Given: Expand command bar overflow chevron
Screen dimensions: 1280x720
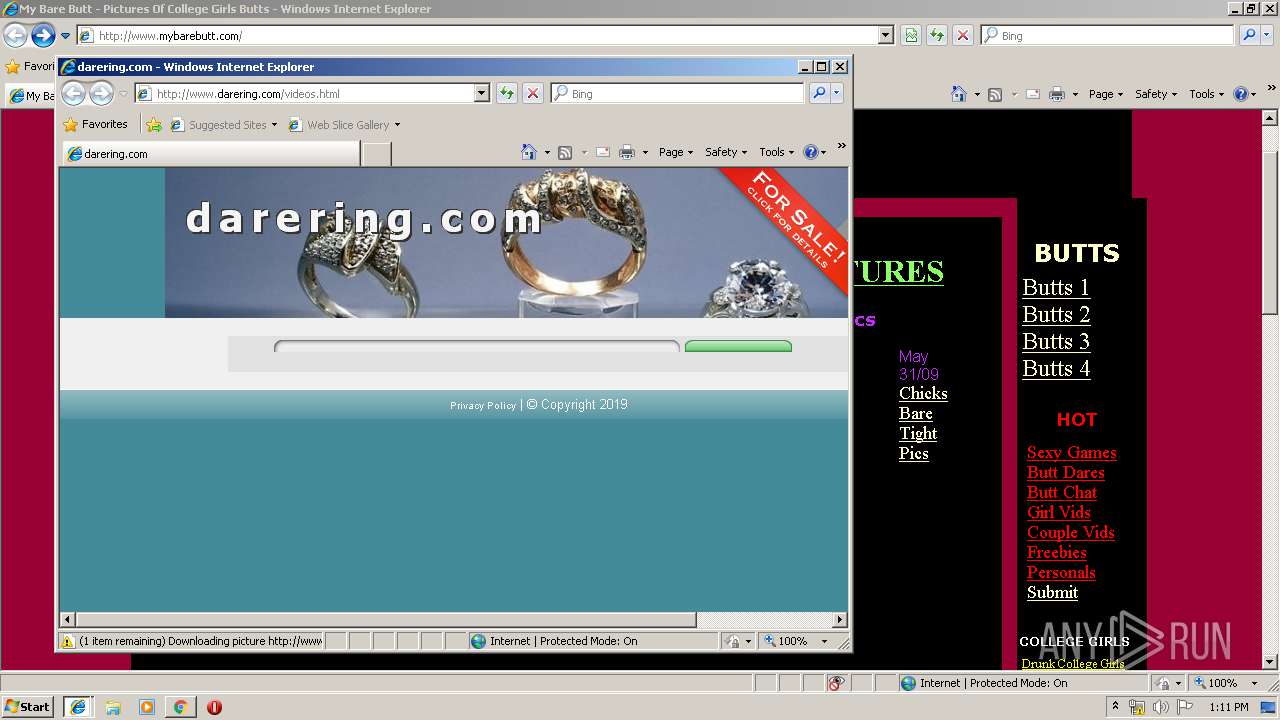Looking at the screenshot, I should point(841,146).
